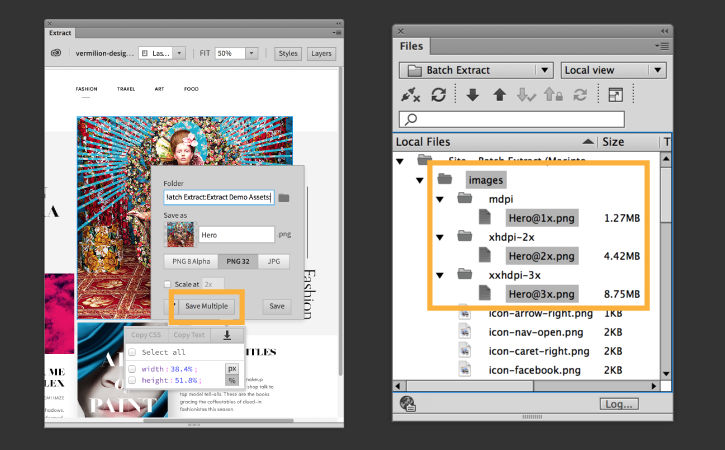Switch units to percent

[232, 380]
